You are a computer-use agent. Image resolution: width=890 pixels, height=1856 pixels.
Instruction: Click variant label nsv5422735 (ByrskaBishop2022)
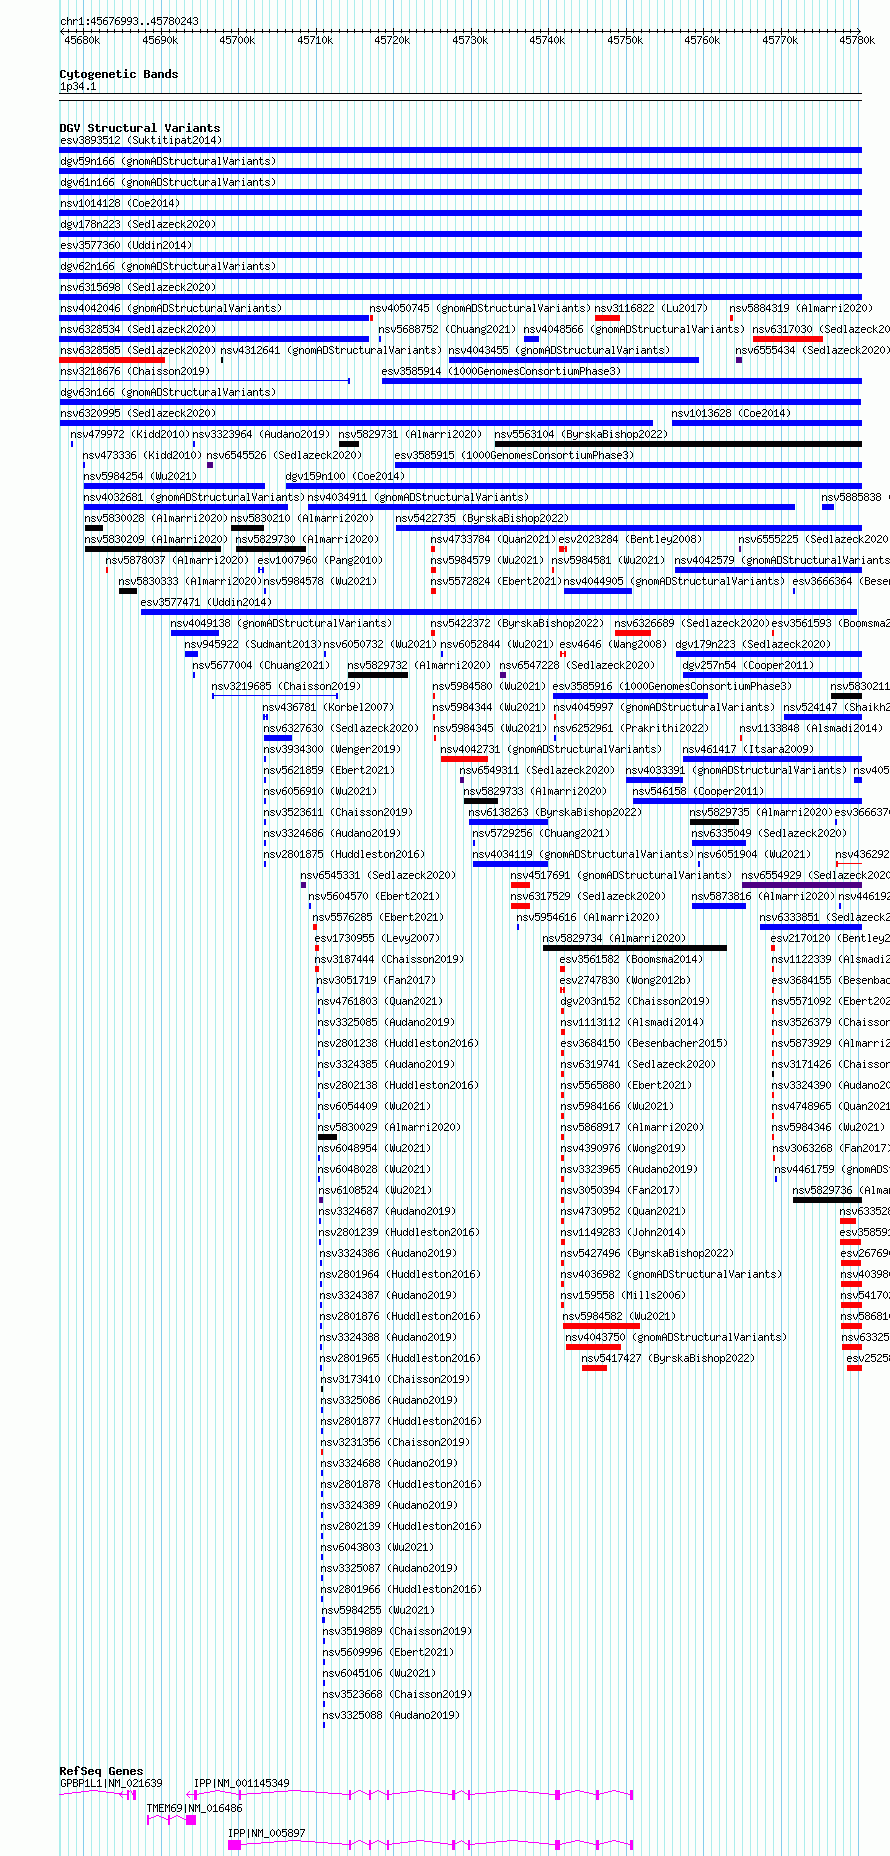(482, 518)
